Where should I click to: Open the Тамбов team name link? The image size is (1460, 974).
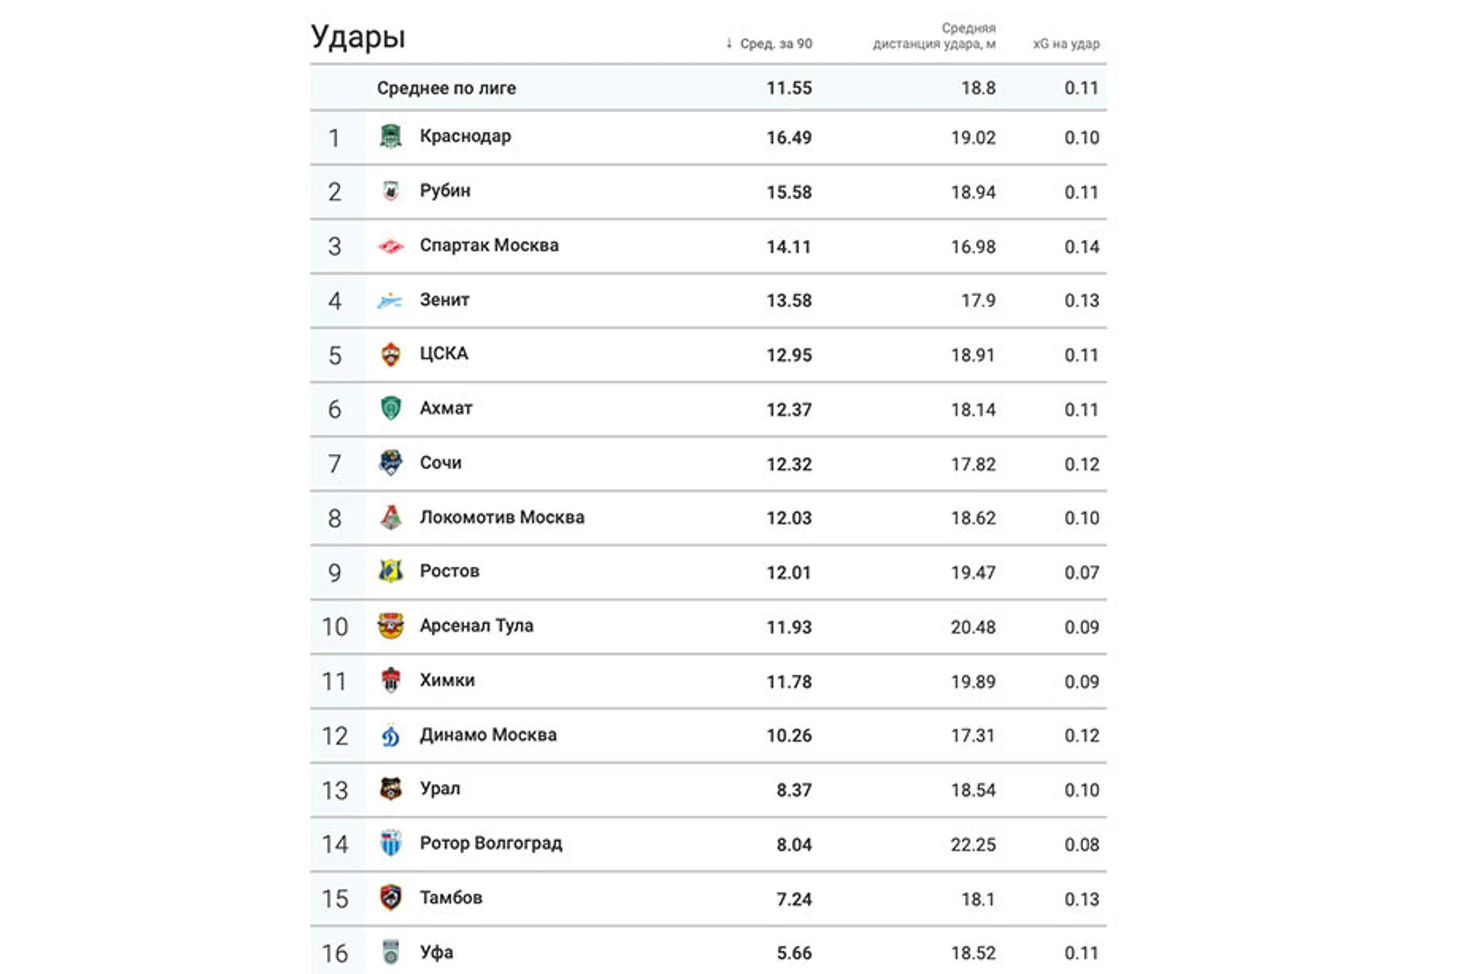point(451,897)
